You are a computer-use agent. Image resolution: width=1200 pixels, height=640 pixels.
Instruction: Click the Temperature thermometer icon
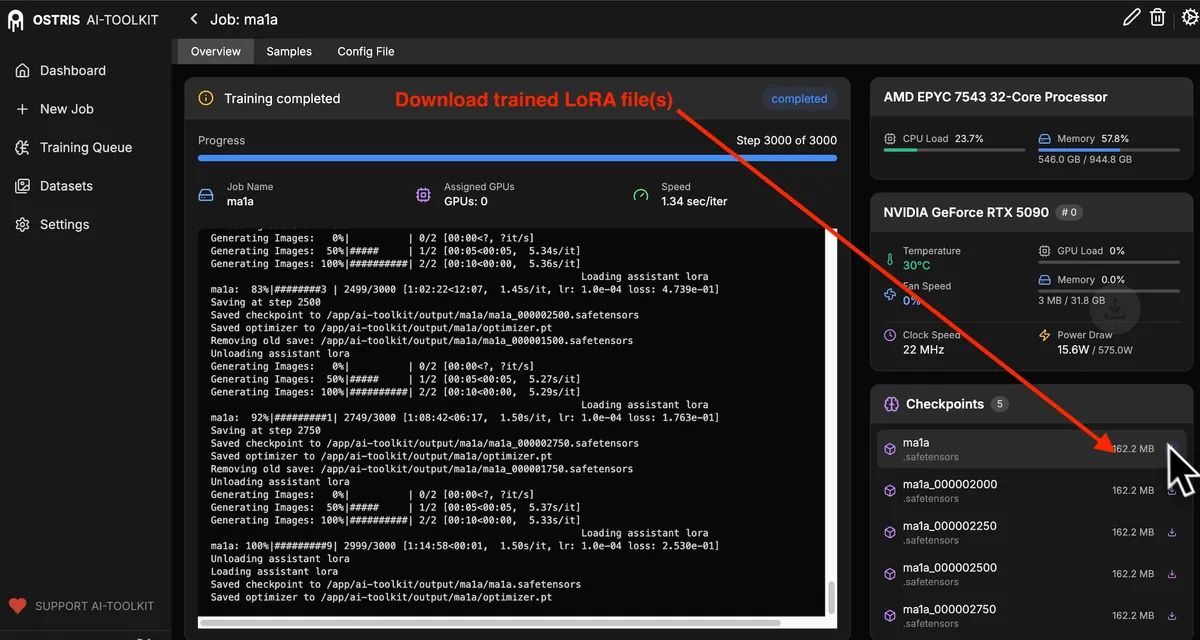(x=890, y=259)
